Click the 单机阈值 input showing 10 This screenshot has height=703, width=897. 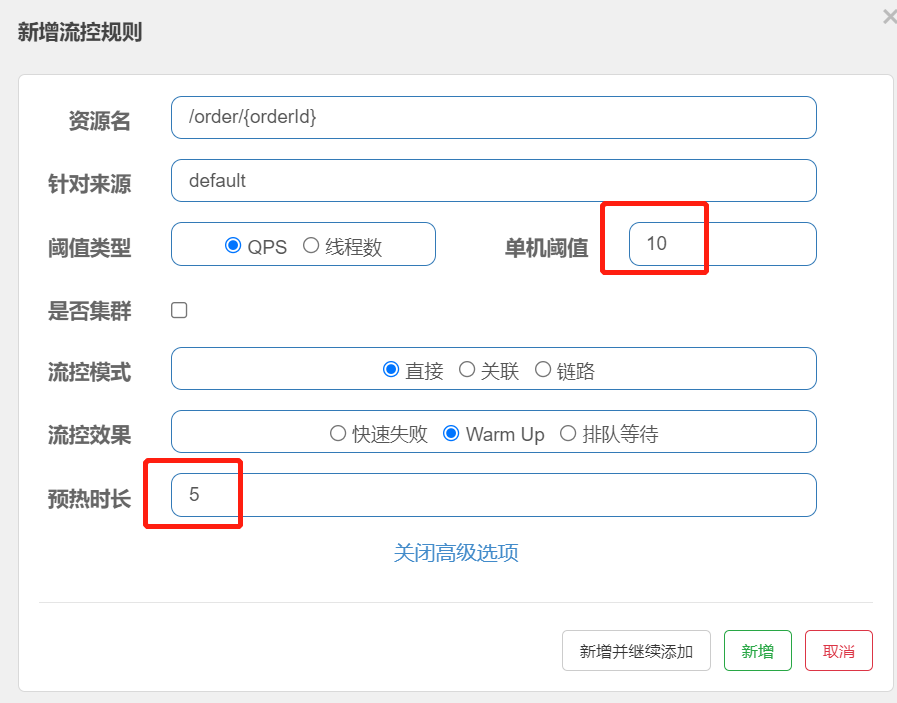tap(723, 244)
